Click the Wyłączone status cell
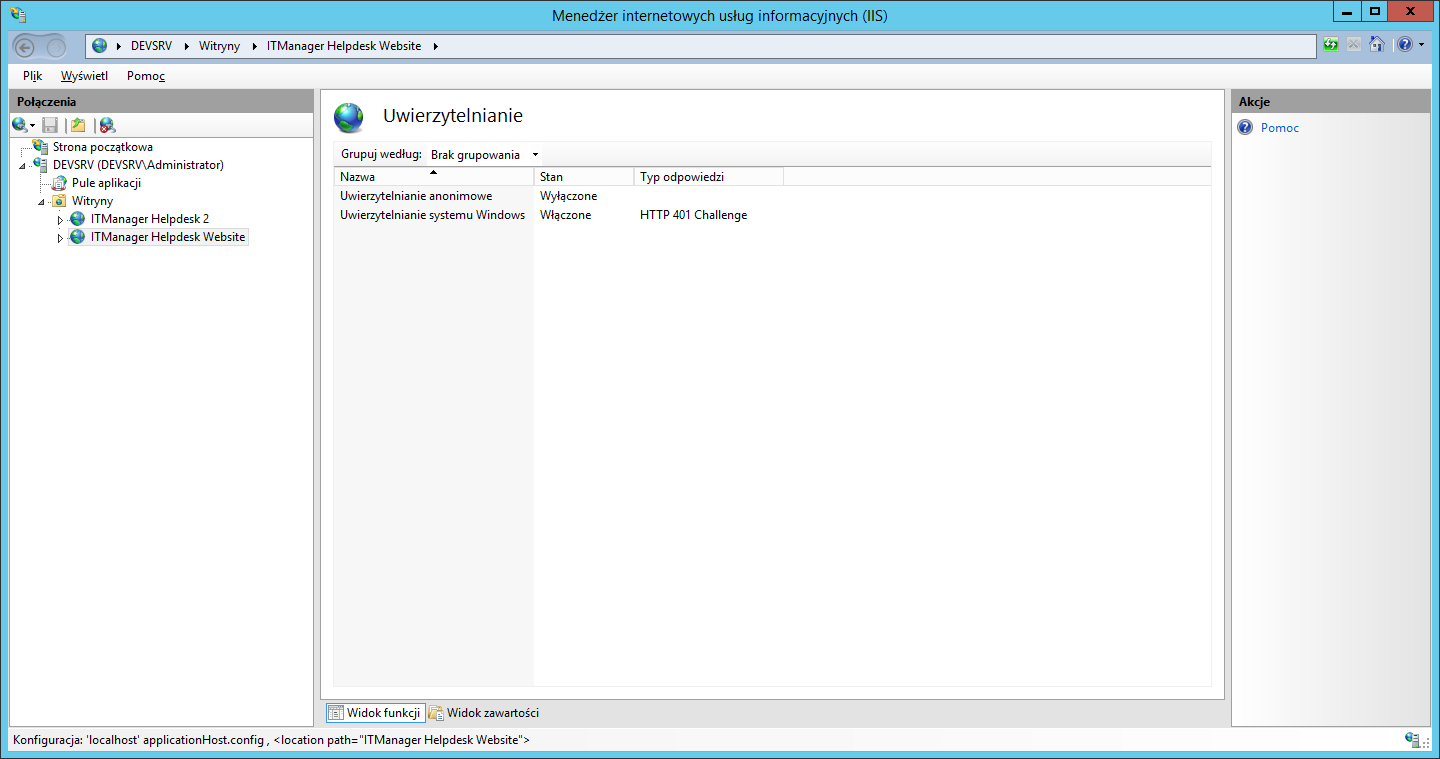The image size is (1440, 759). 568,196
